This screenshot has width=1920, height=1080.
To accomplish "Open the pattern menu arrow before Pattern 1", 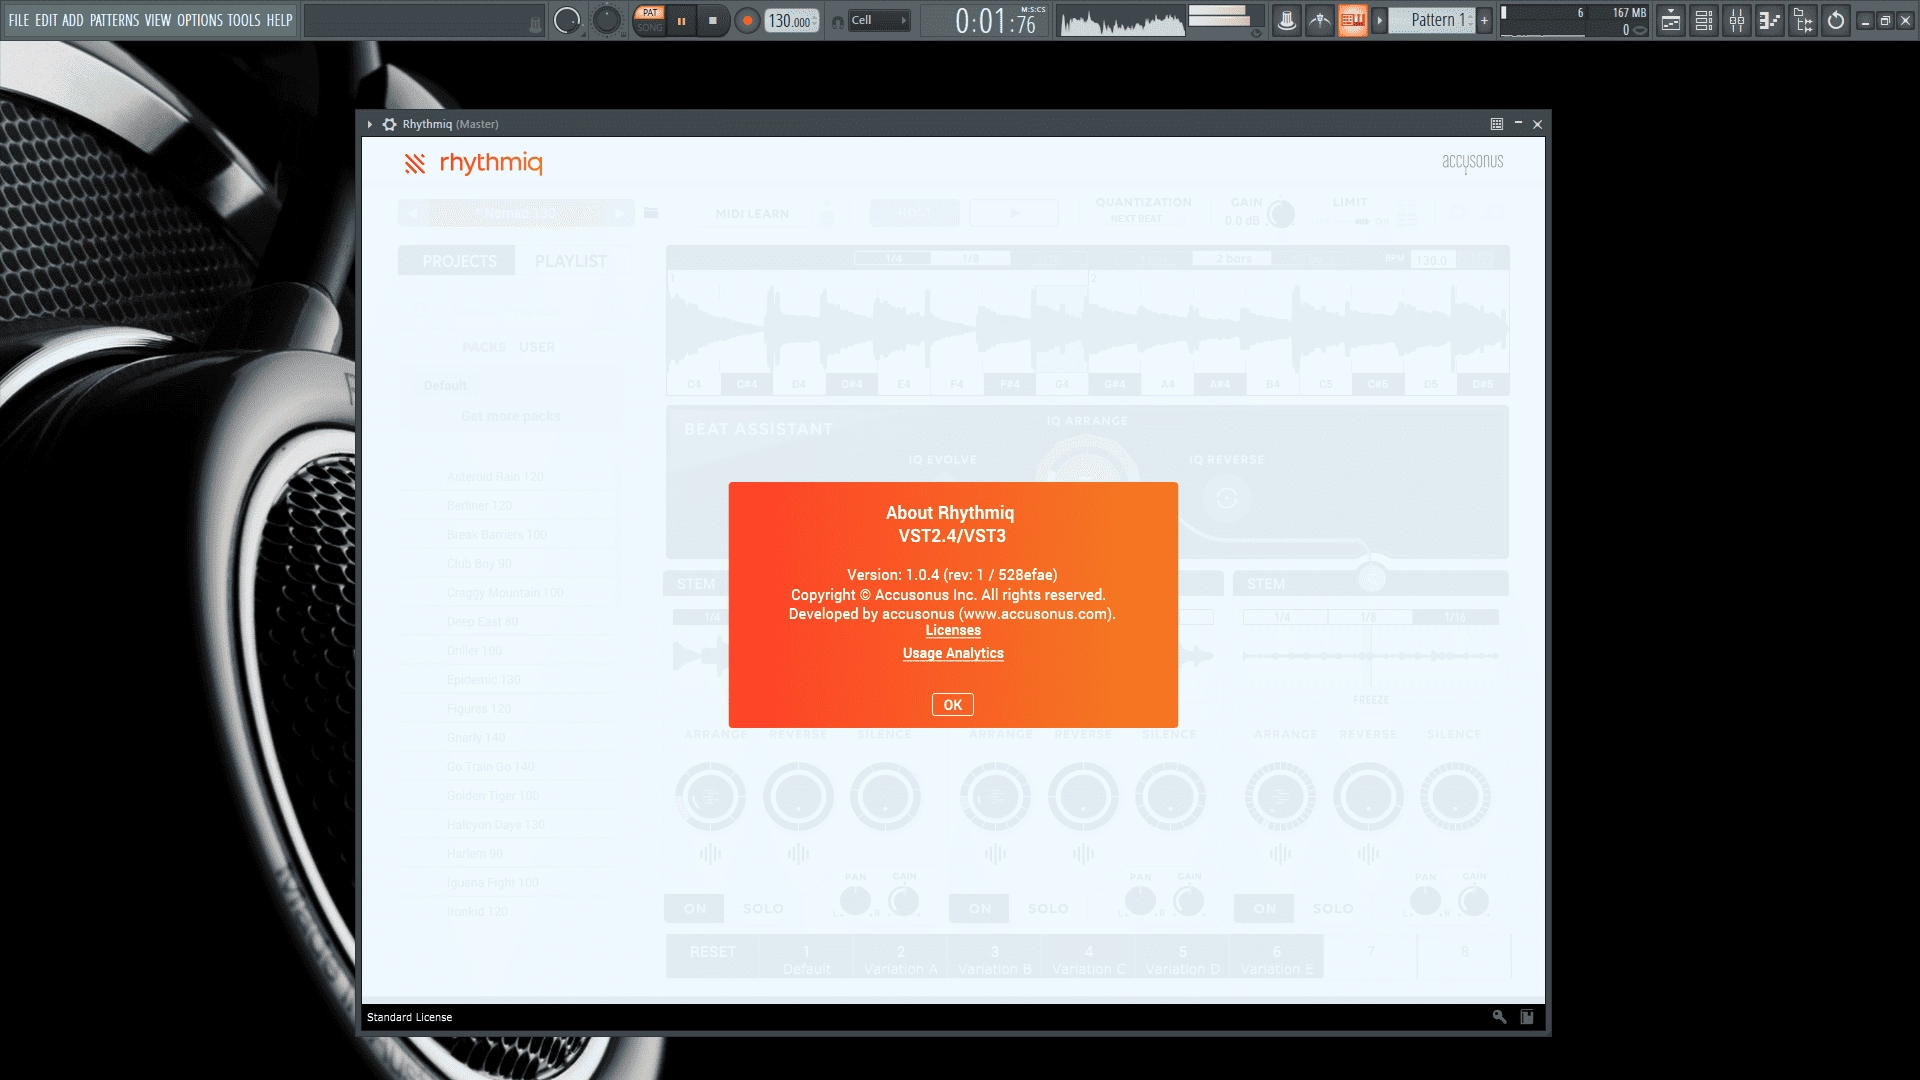I will pos(1380,20).
